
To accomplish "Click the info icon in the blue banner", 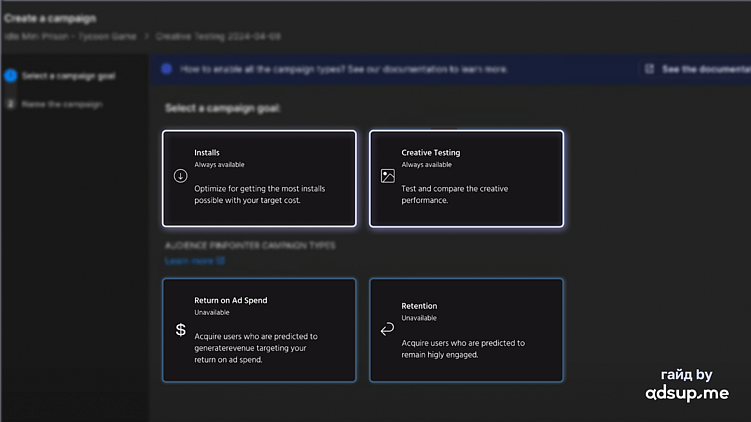I will tap(166, 69).
